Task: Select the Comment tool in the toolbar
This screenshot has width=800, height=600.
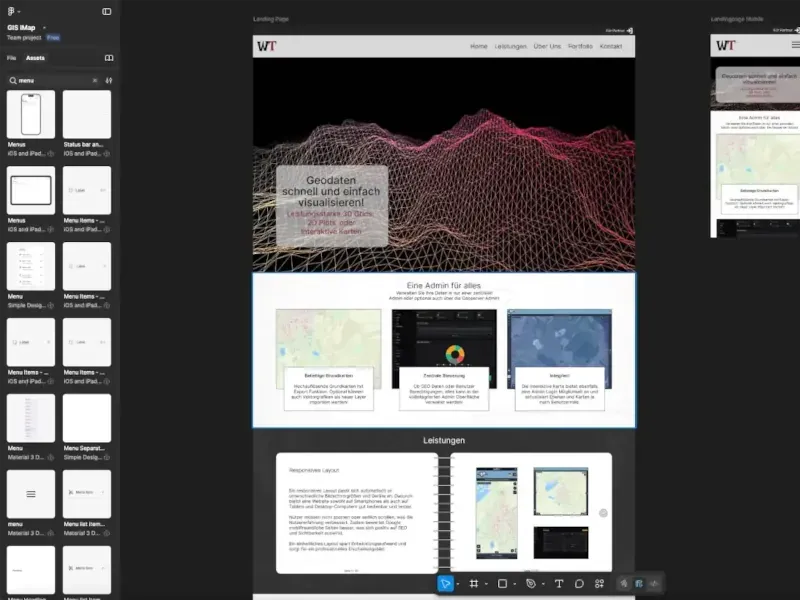Action: pos(579,584)
